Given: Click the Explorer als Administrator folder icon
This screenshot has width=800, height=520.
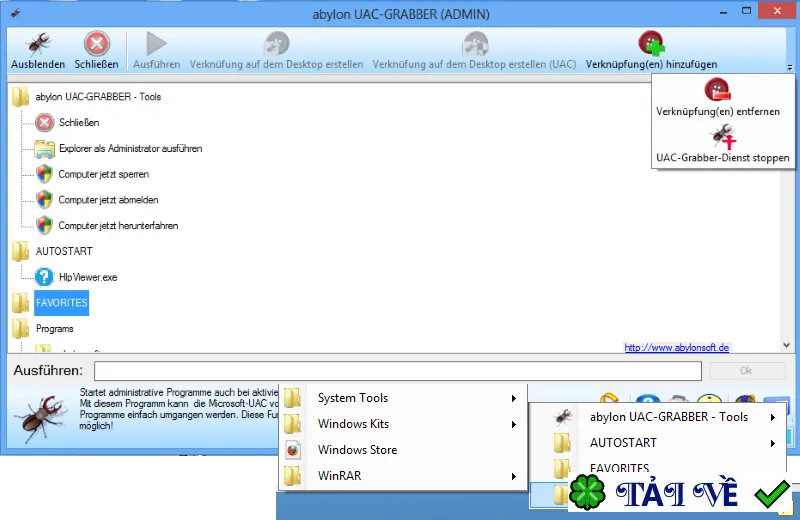Looking at the screenshot, I should click(x=44, y=148).
